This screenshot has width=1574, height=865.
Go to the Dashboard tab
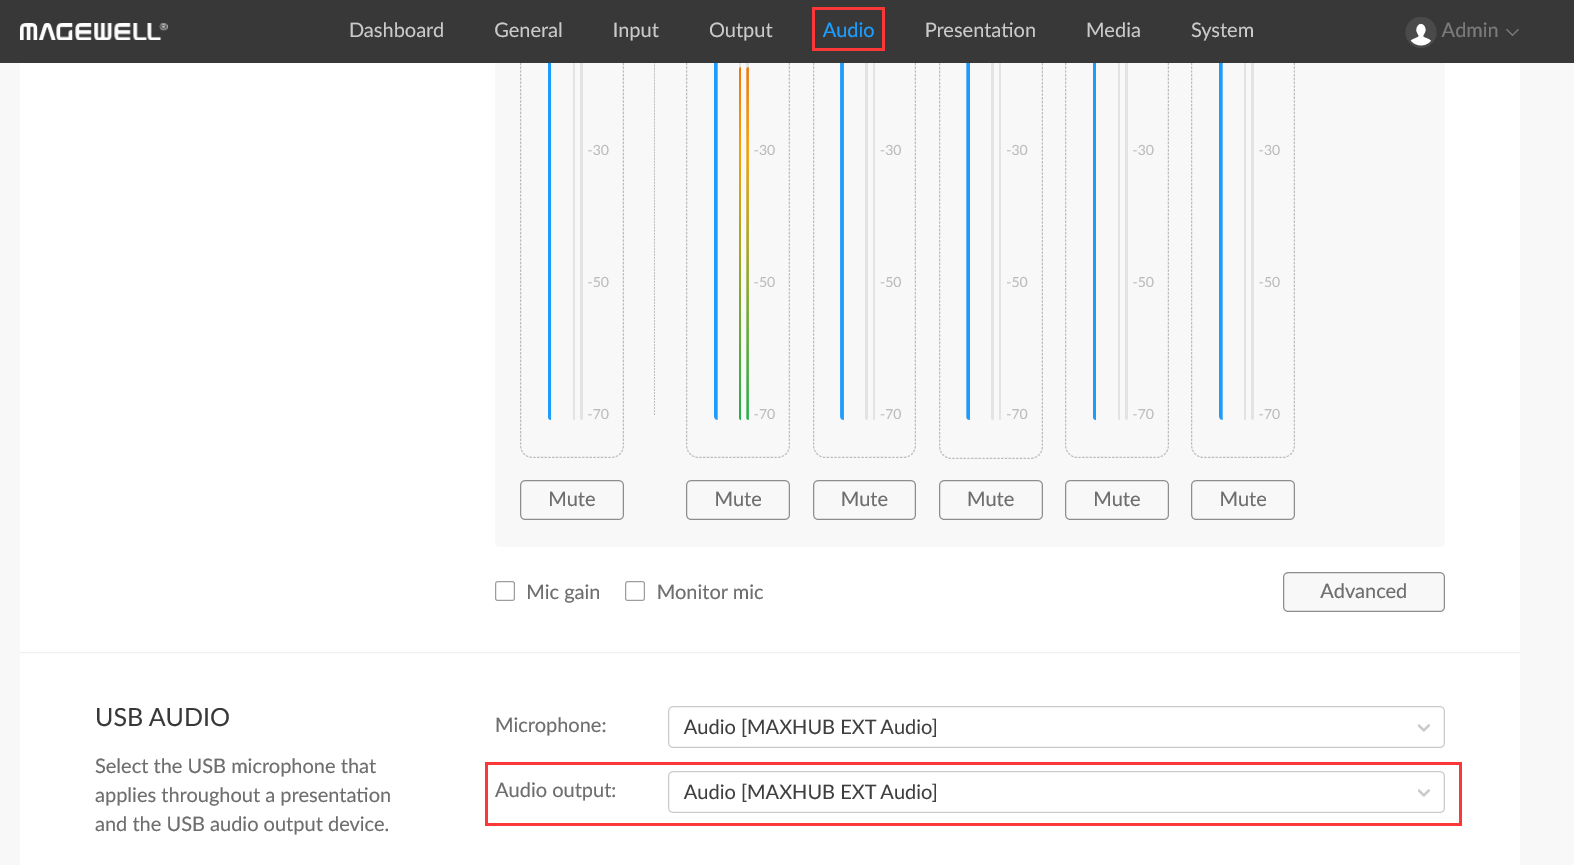[396, 30]
